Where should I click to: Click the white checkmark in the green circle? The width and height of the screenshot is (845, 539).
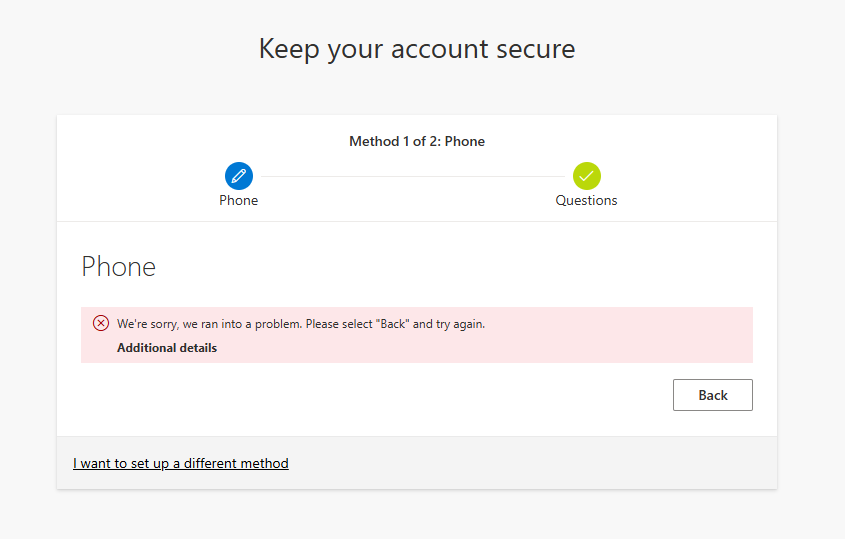tap(586, 176)
